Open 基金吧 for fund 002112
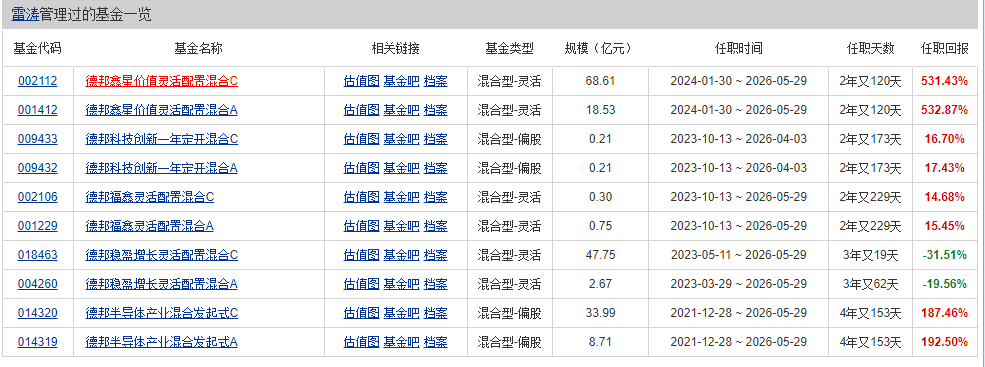The width and height of the screenshot is (985, 367). [x=401, y=81]
